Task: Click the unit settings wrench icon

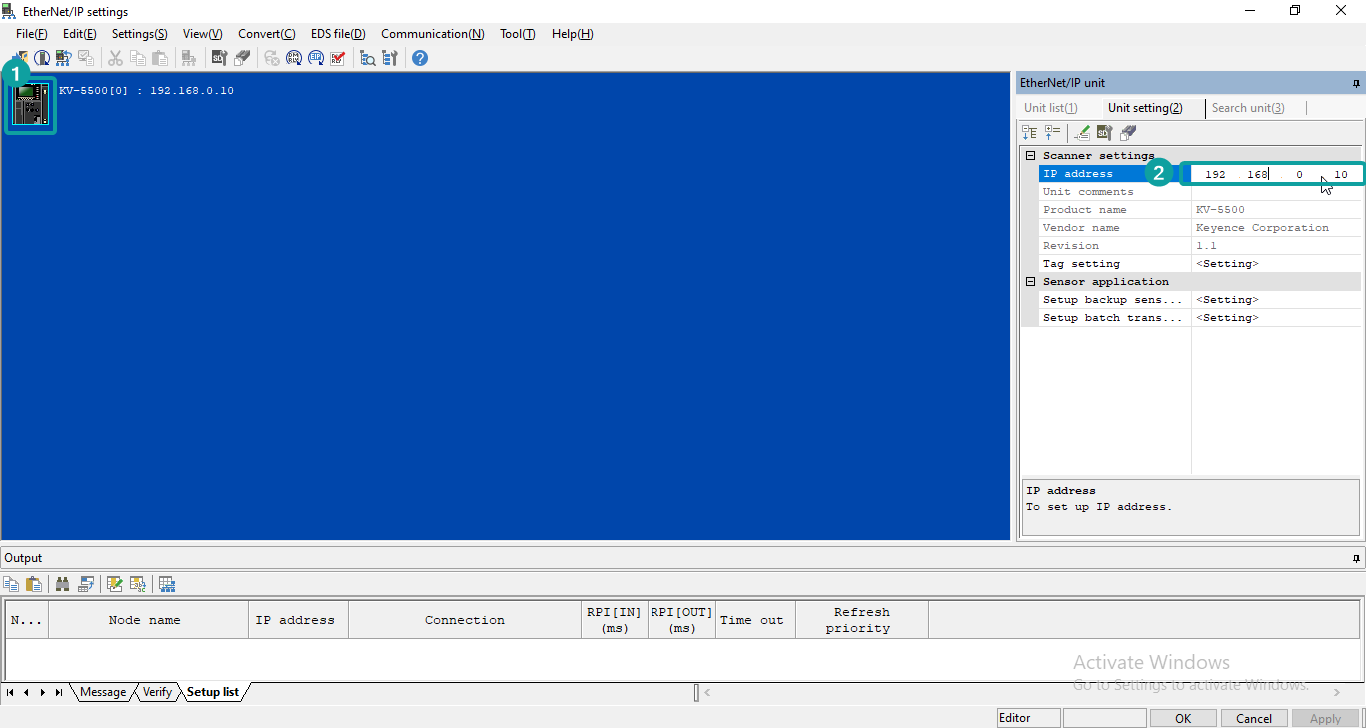Action: (390, 58)
